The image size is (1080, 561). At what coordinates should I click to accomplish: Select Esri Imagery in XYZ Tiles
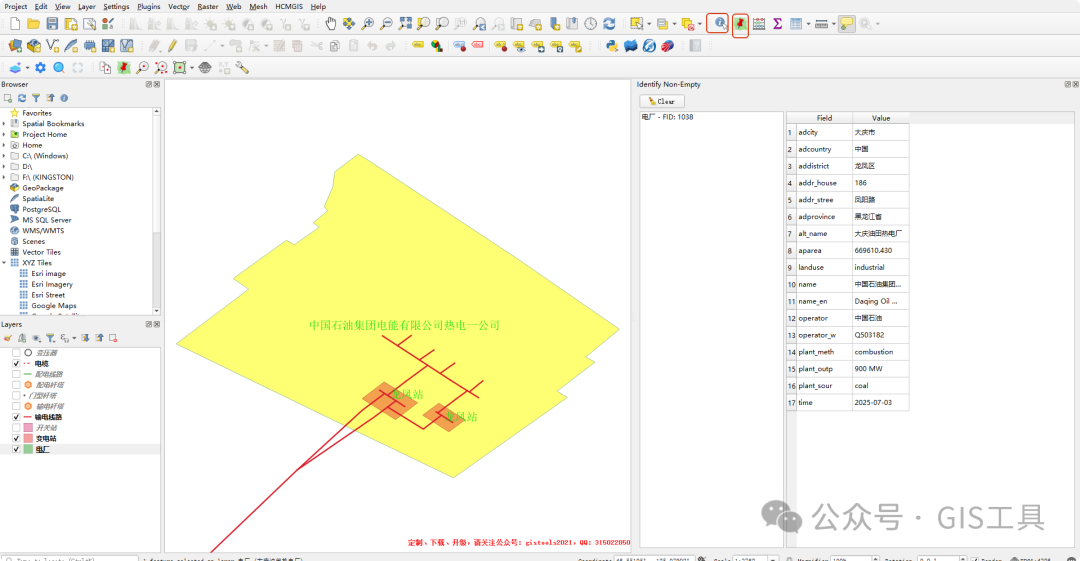tap(52, 284)
